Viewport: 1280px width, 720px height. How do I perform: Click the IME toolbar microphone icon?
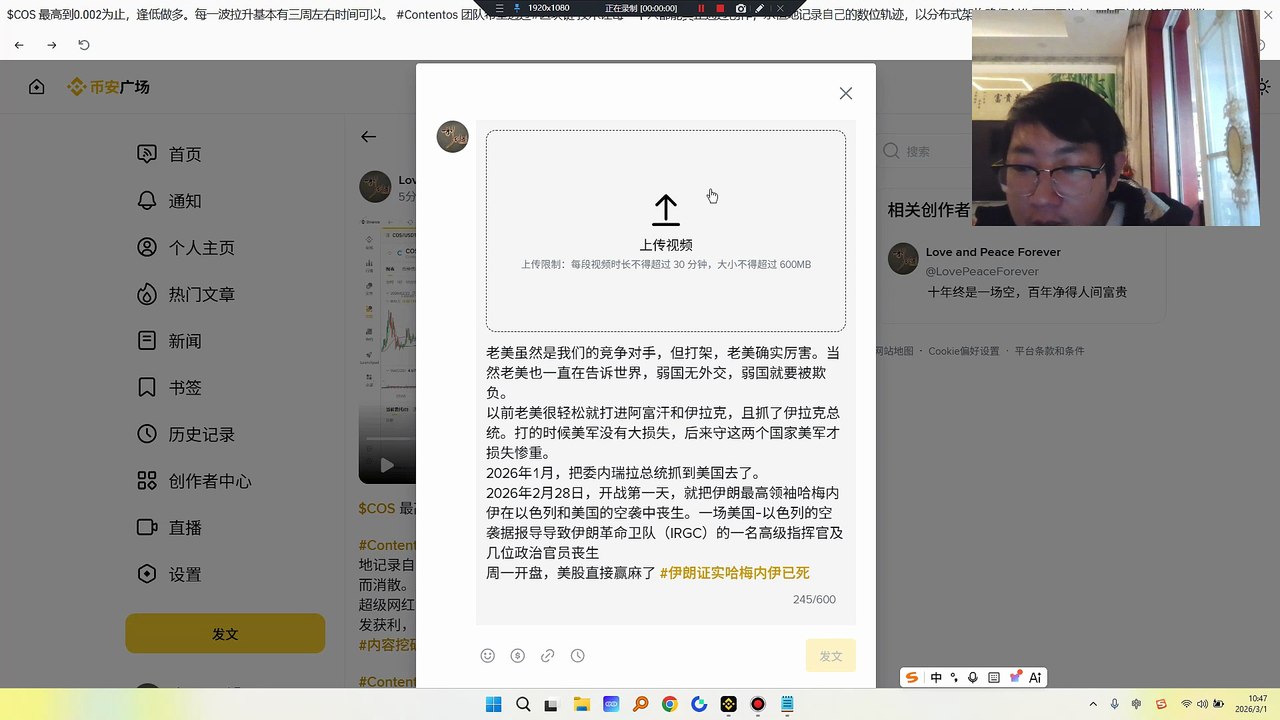tap(973, 677)
